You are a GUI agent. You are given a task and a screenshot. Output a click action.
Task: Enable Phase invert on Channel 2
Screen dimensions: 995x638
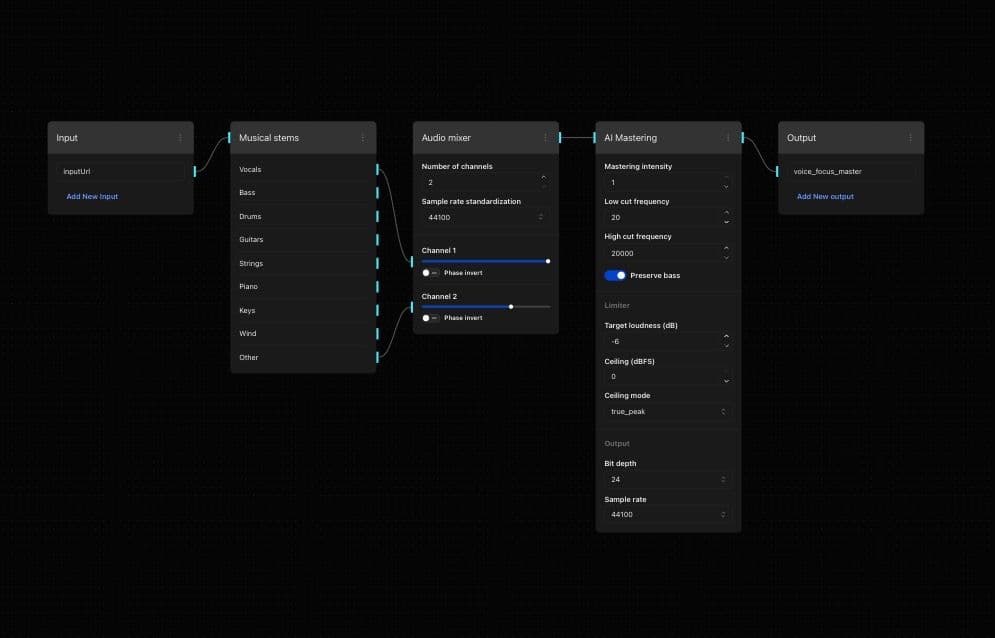pyautogui.click(x=430, y=318)
